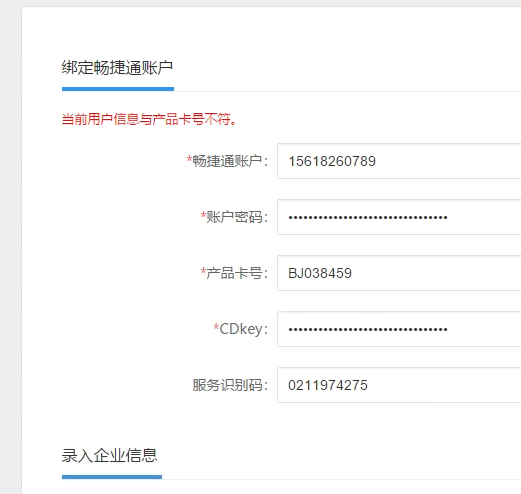521x494 pixels.
Task: Place cursor on account number 15618260789
Action: point(332,161)
